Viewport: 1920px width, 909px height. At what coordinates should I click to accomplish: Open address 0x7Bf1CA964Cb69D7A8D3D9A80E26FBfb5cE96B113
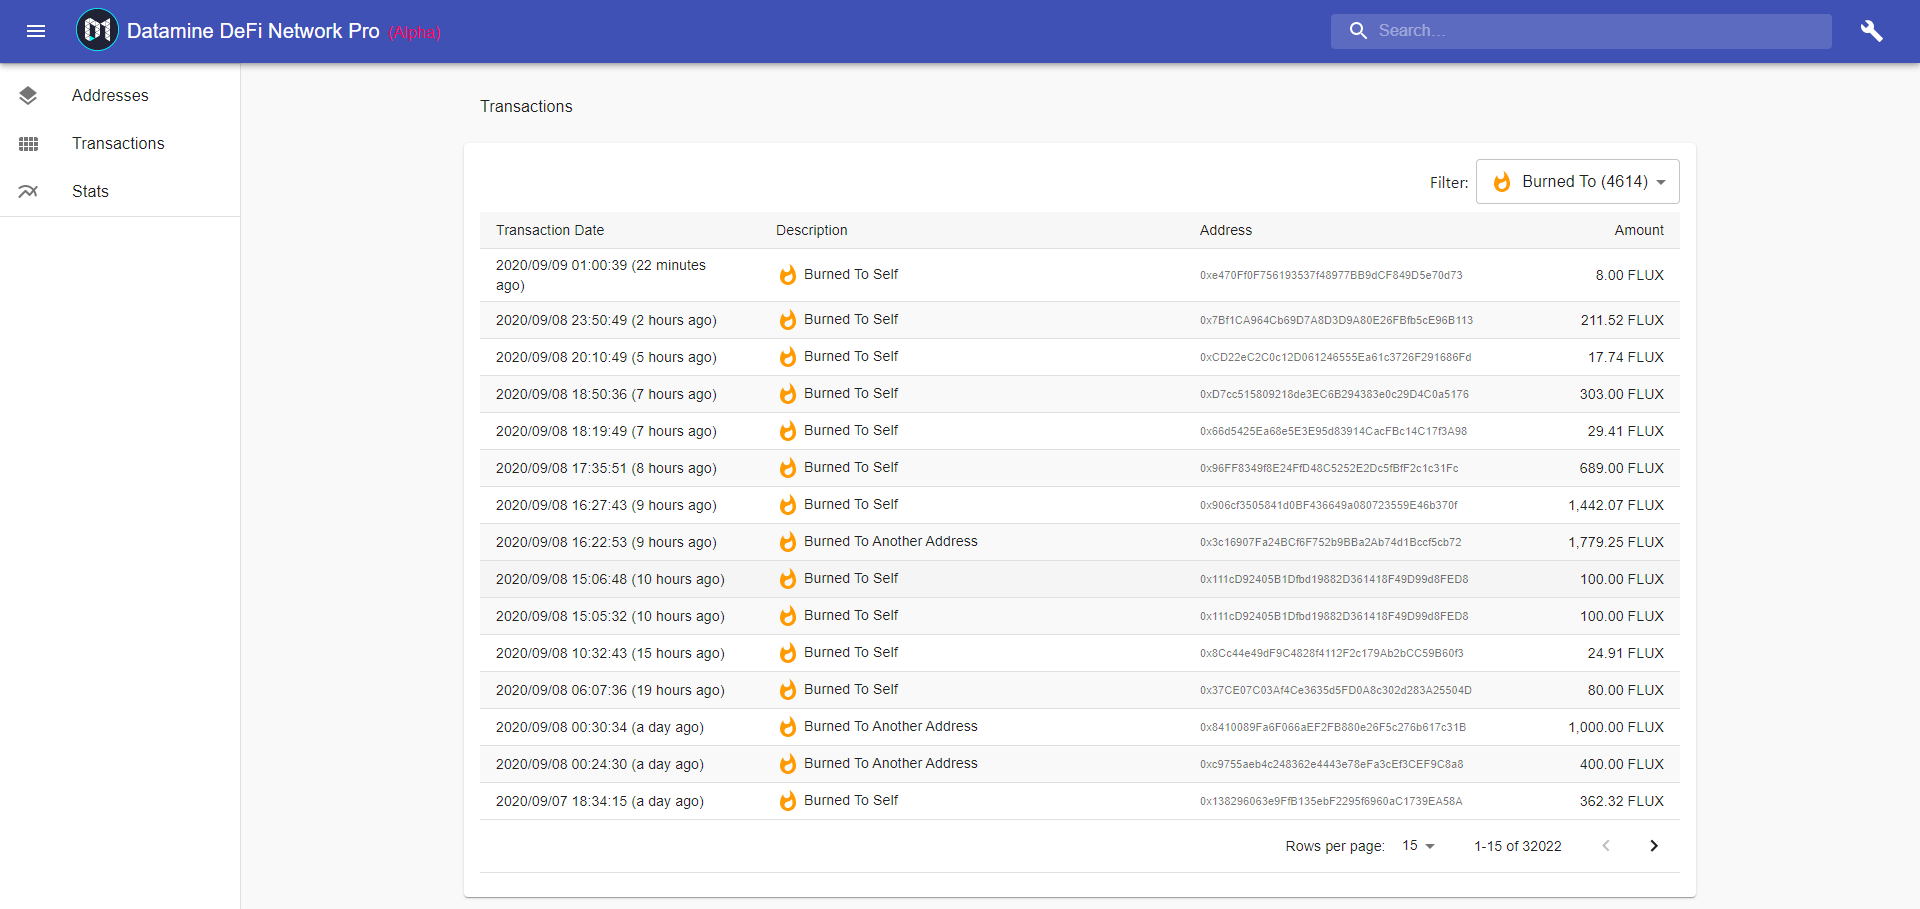(x=1336, y=320)
